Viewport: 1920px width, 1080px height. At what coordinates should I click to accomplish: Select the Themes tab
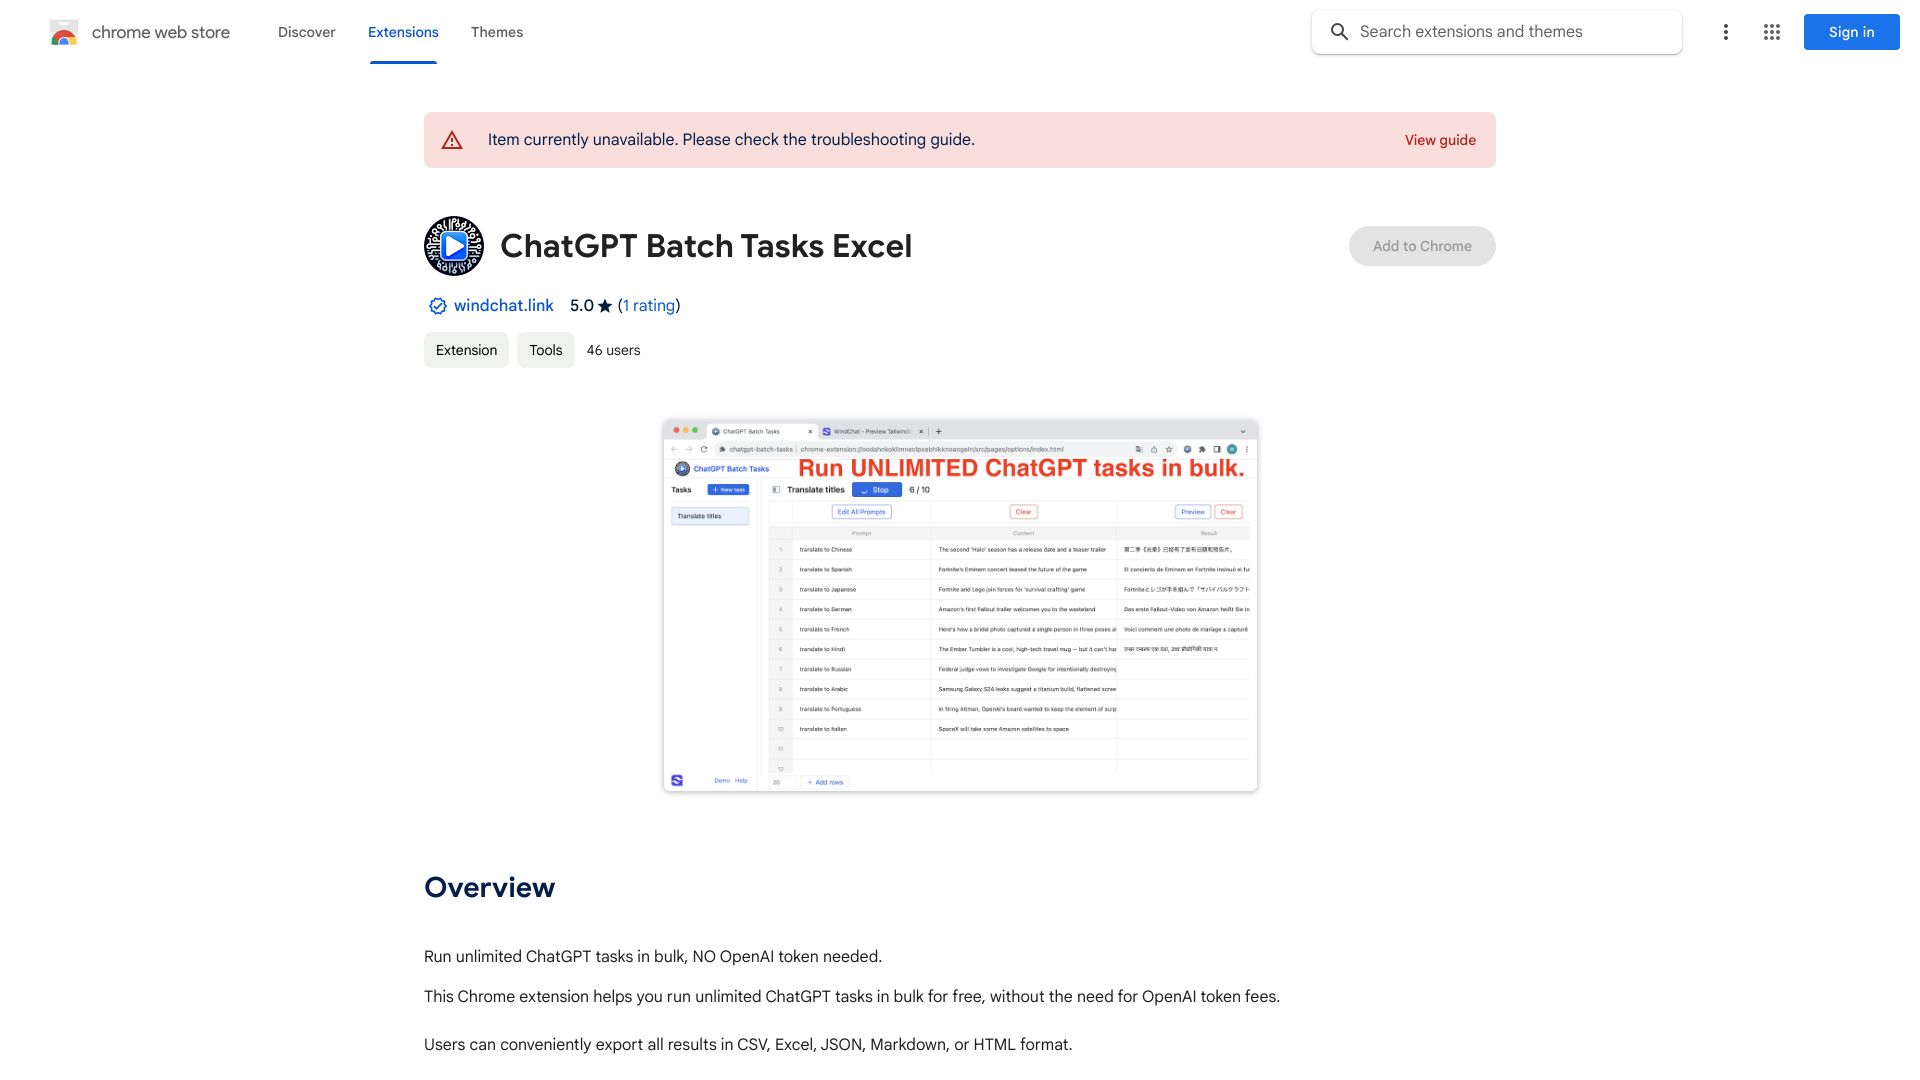pos(496,32)
